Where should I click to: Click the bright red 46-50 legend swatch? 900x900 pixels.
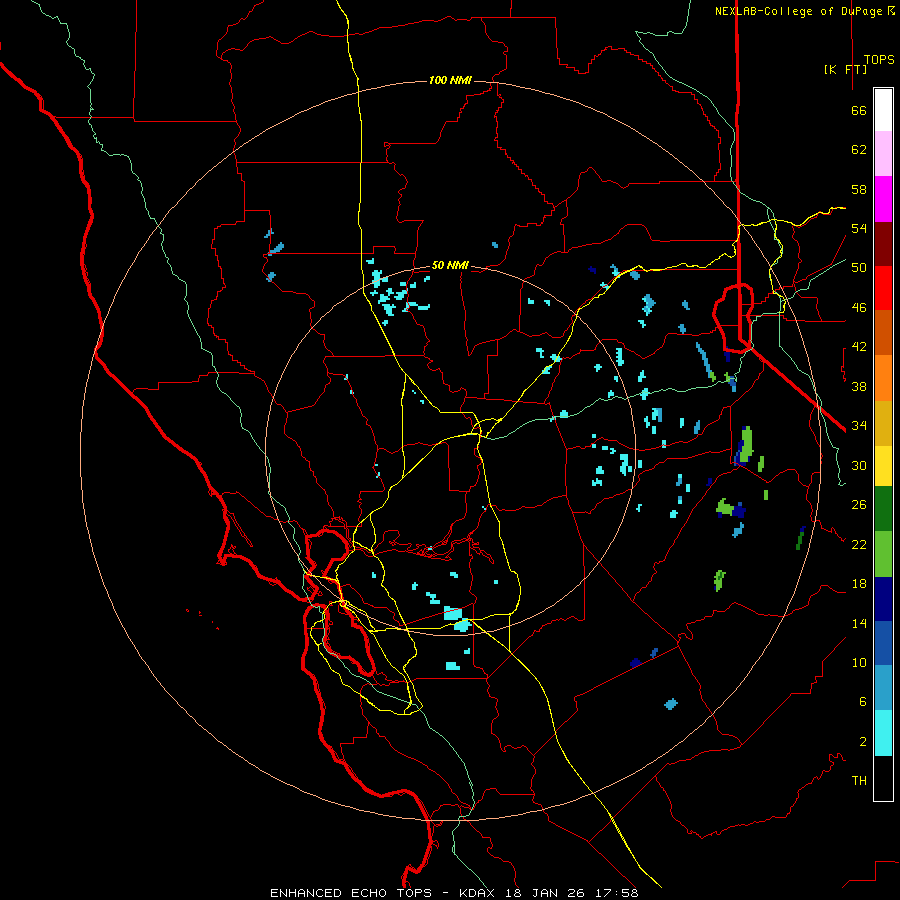(883, 288)
